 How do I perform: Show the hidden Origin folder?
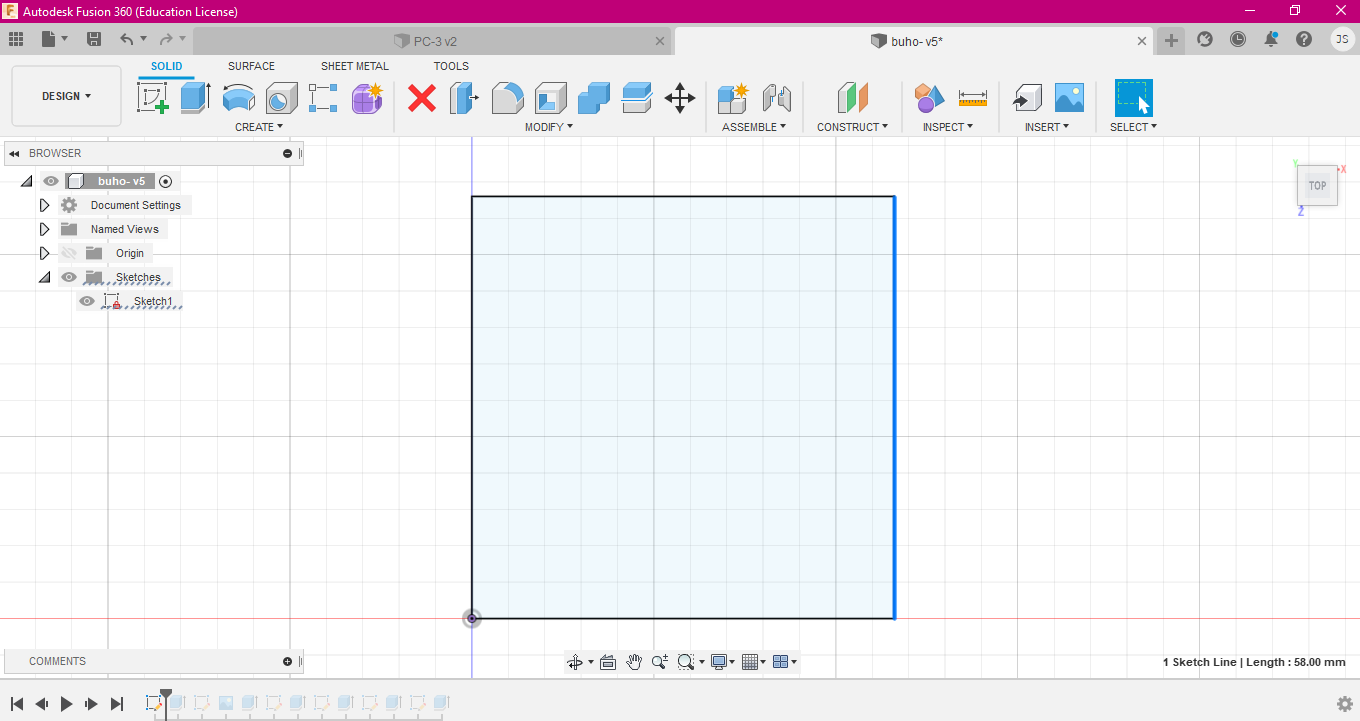pos(69,253)
